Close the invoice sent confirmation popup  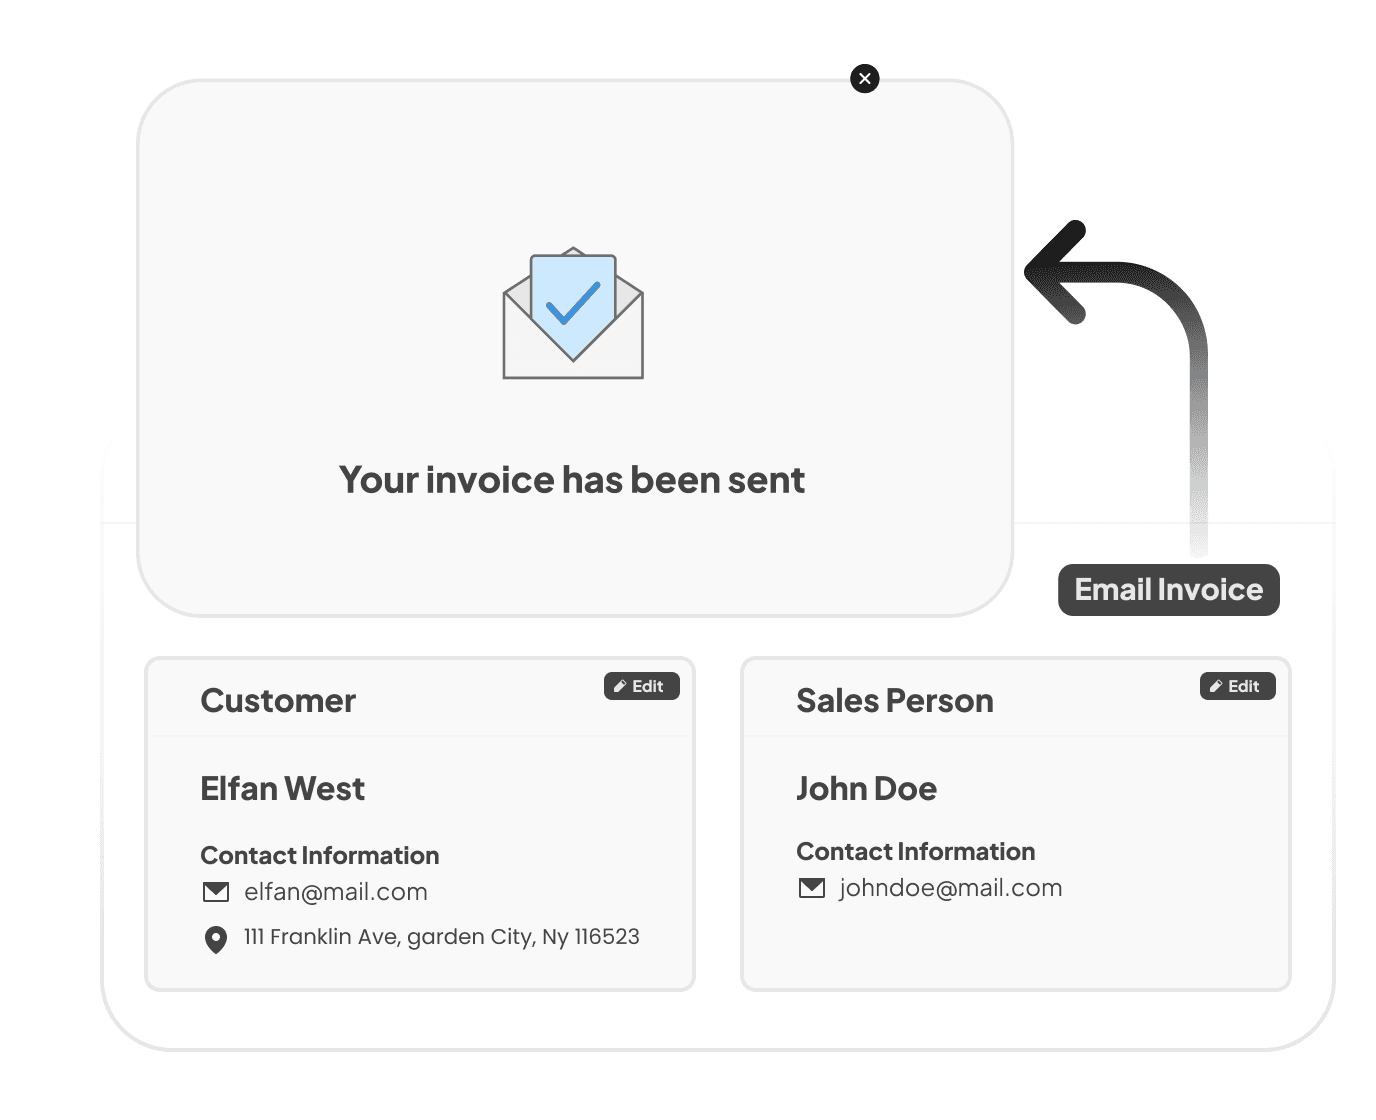[865, 78]
